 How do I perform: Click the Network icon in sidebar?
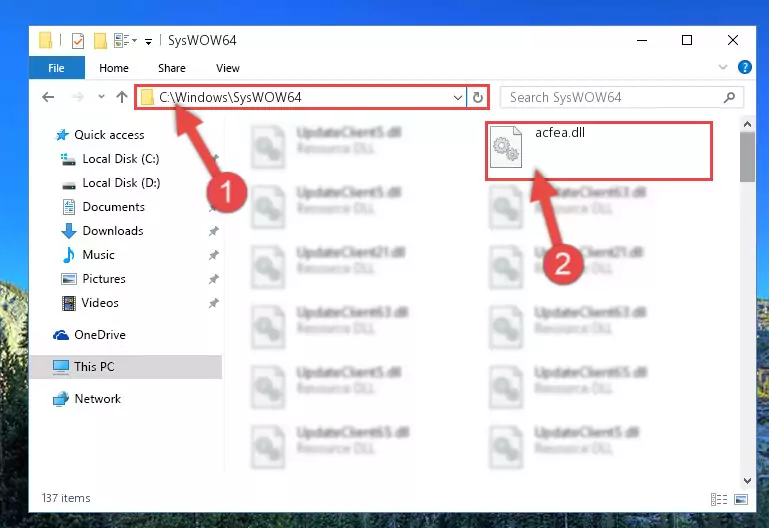pos(61,399)
